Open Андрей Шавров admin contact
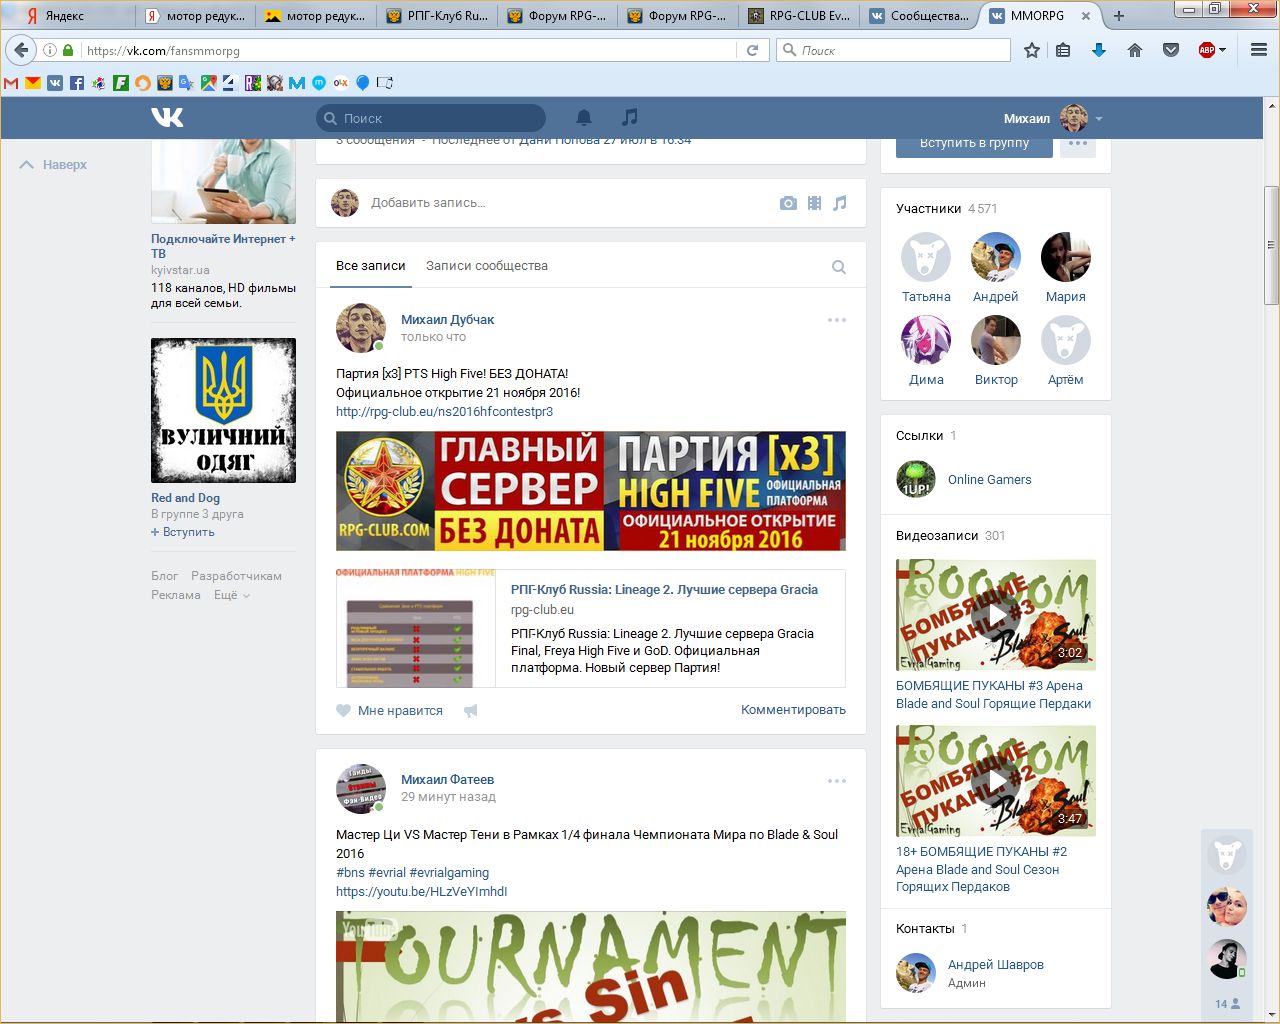 995,965
